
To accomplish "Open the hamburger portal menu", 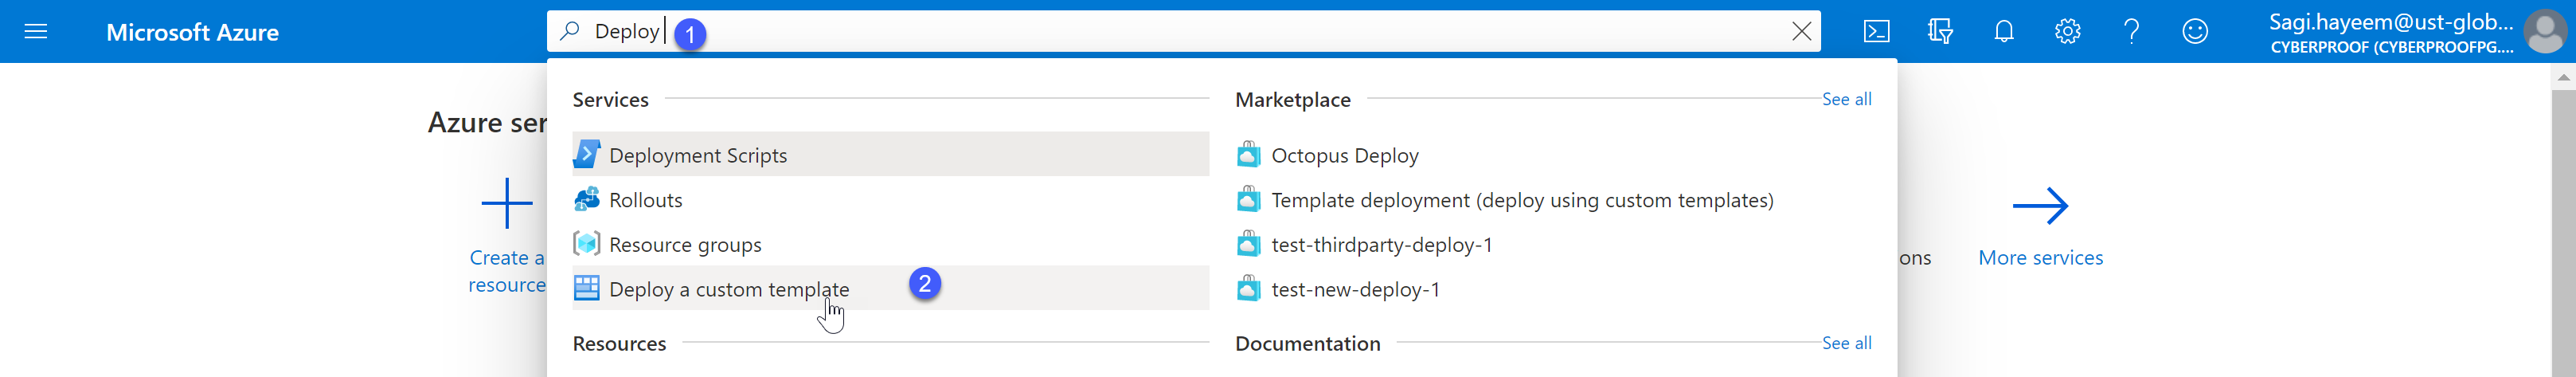I will click(36, 32).
